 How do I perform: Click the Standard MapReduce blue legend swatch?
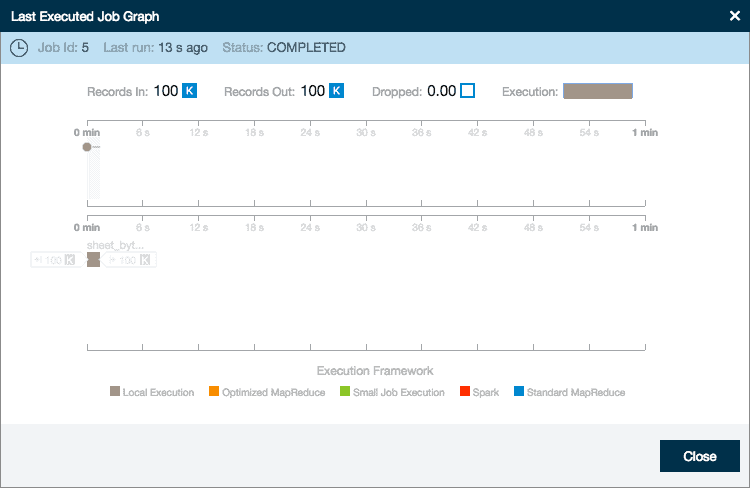point(518,392)
